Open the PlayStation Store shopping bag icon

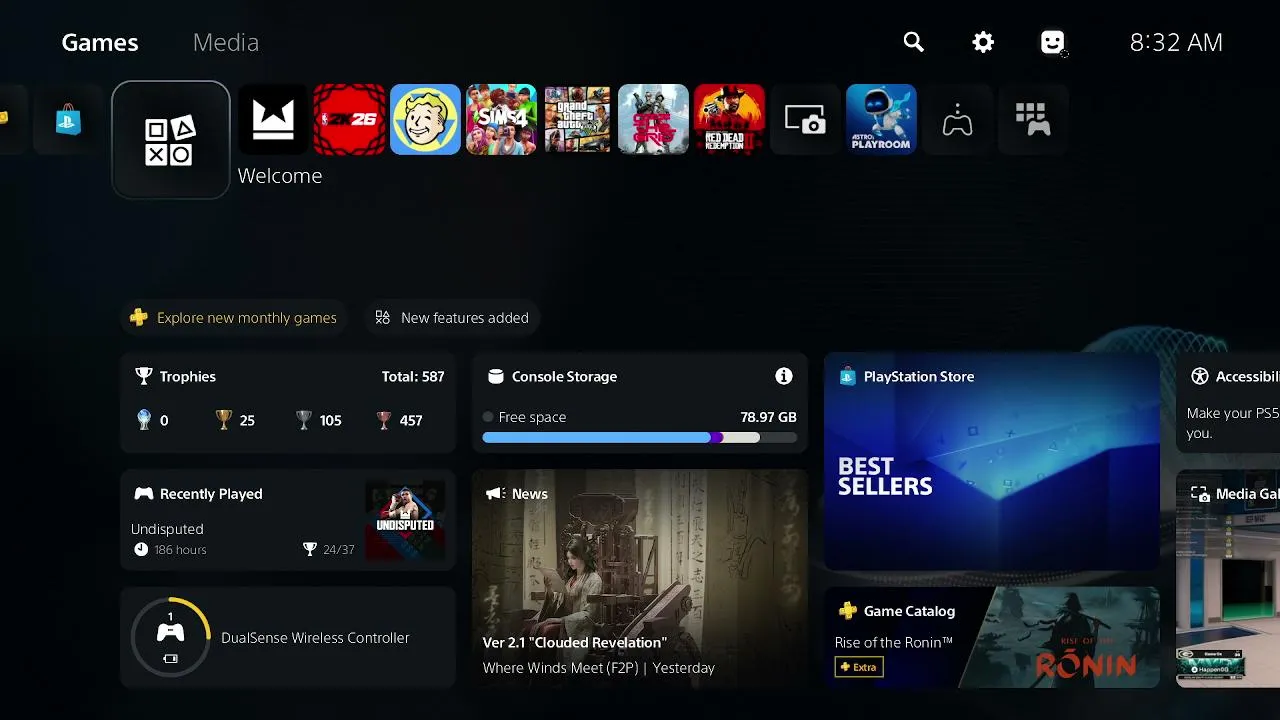point(68,120)
